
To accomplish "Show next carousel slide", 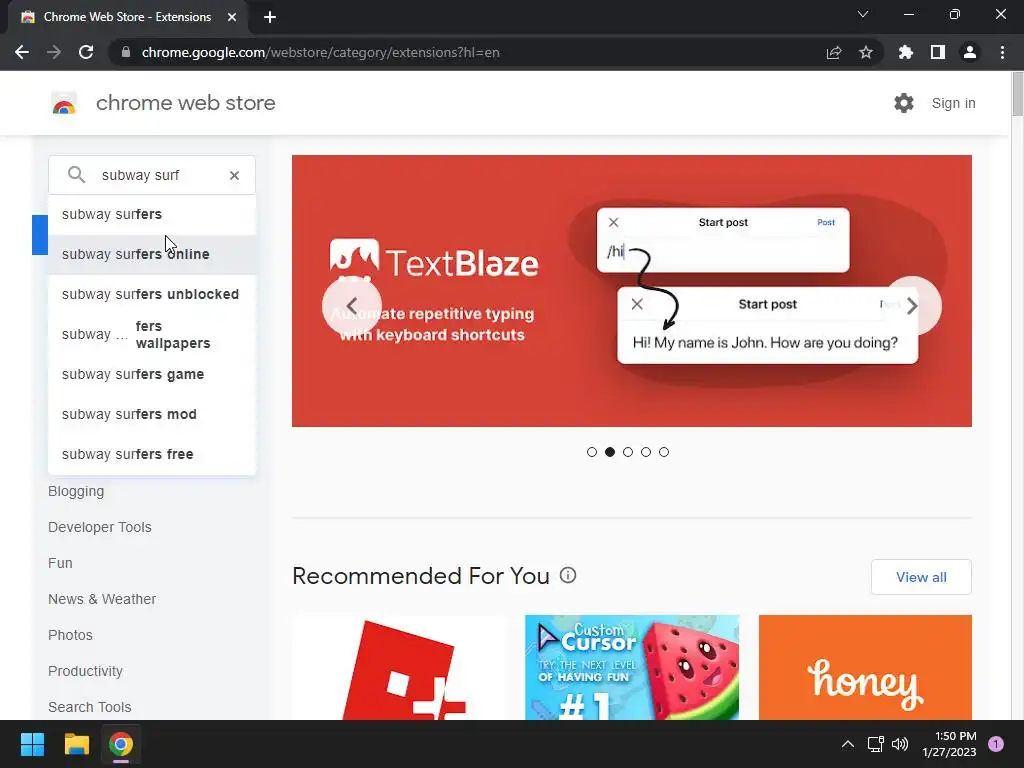I will [x=912, y=306].
